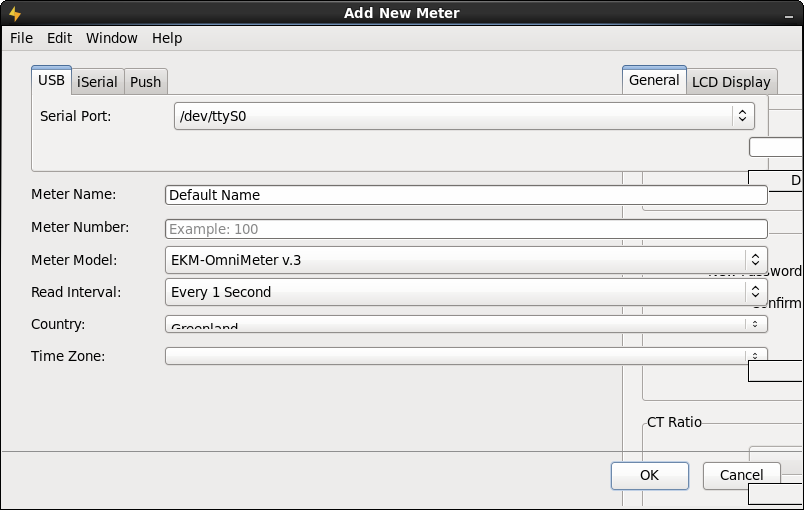This screenshot has height=510, width=804.
Task: Select the USB connection tab
Action: pos(51,81)
